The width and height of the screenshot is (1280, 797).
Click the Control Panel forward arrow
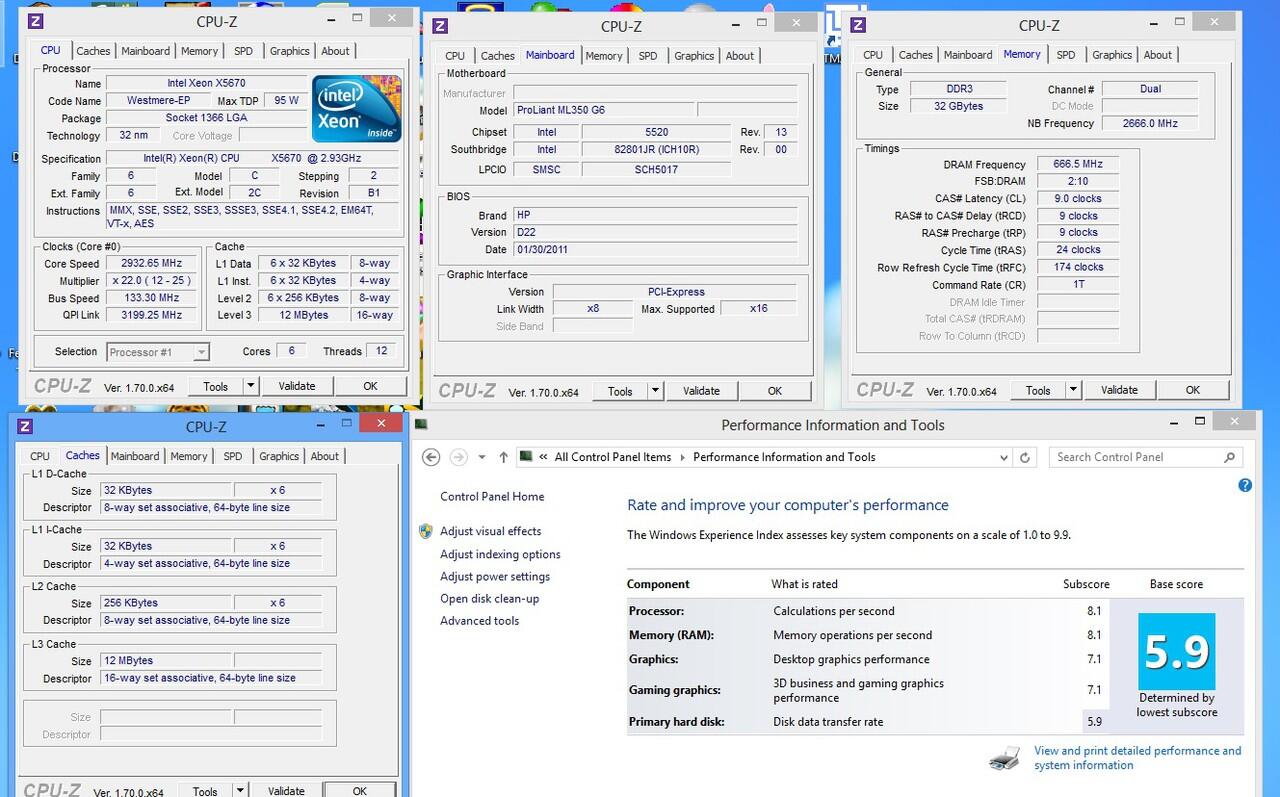pos(459,457)
